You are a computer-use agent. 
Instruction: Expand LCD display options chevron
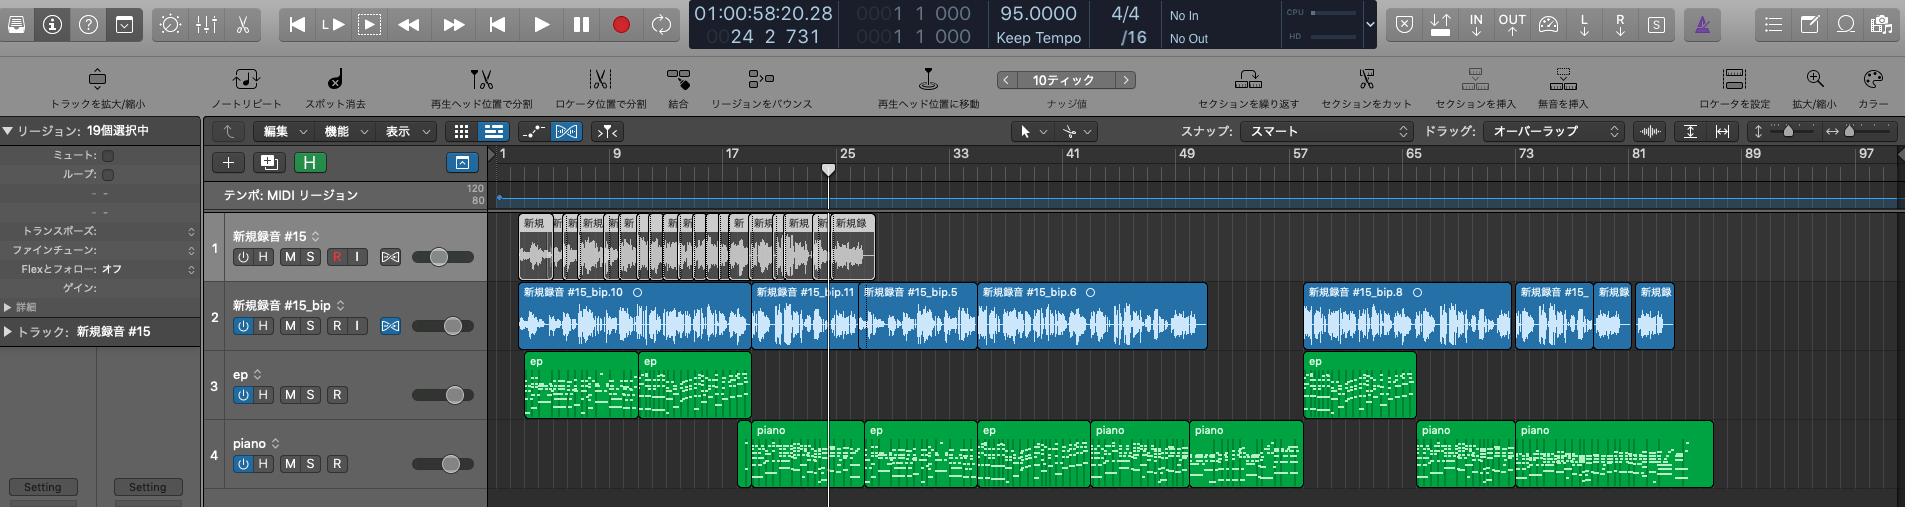(x=1370, y=25)
